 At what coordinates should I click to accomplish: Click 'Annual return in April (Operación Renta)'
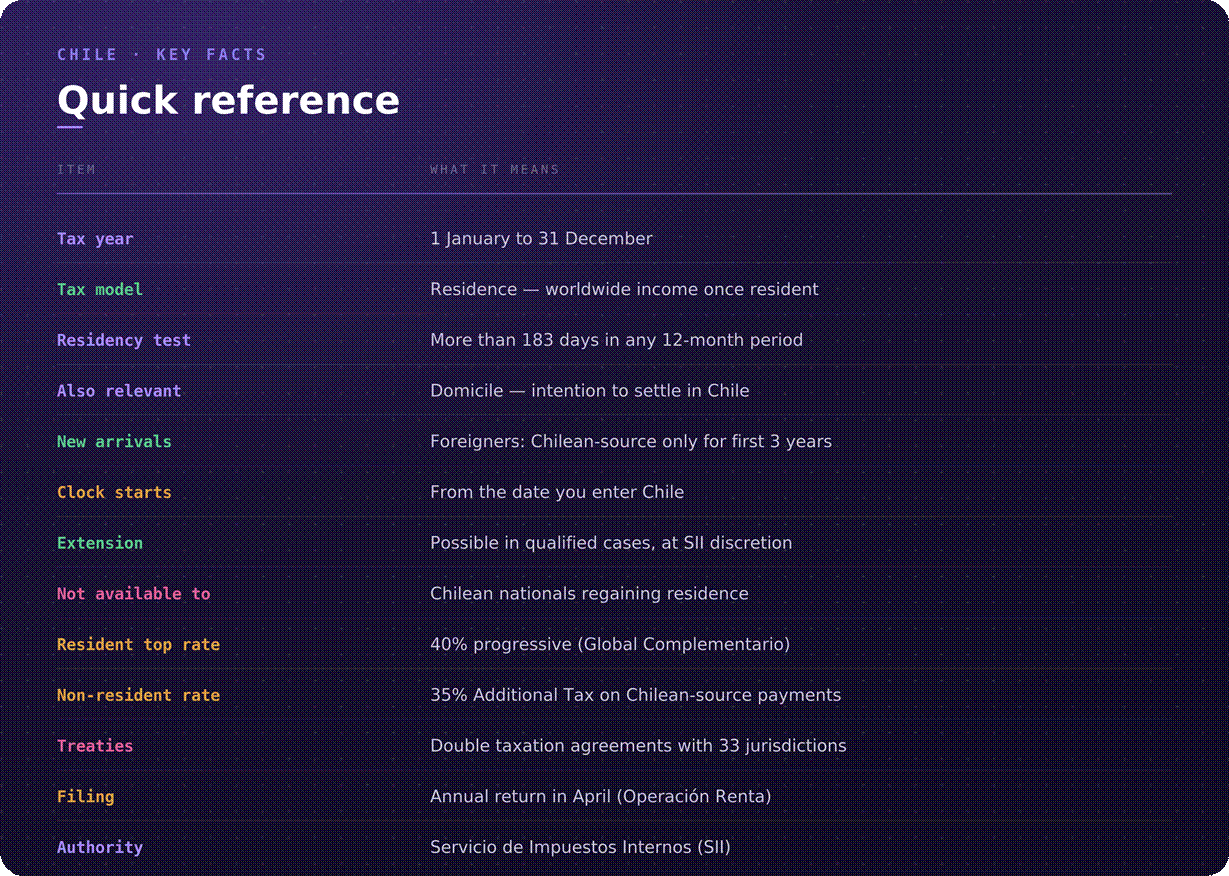pyautogui.click(x=600, y=797)
